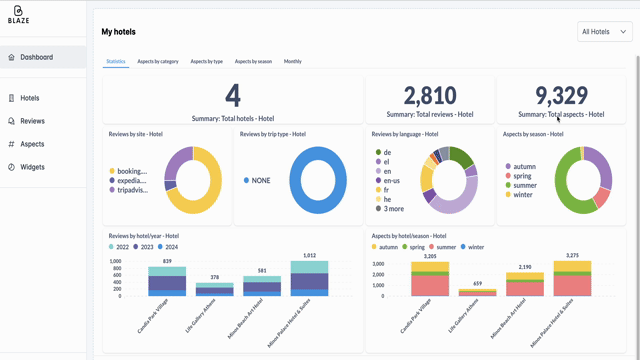Click the Aspects hashtag icon

click(11, 144)
